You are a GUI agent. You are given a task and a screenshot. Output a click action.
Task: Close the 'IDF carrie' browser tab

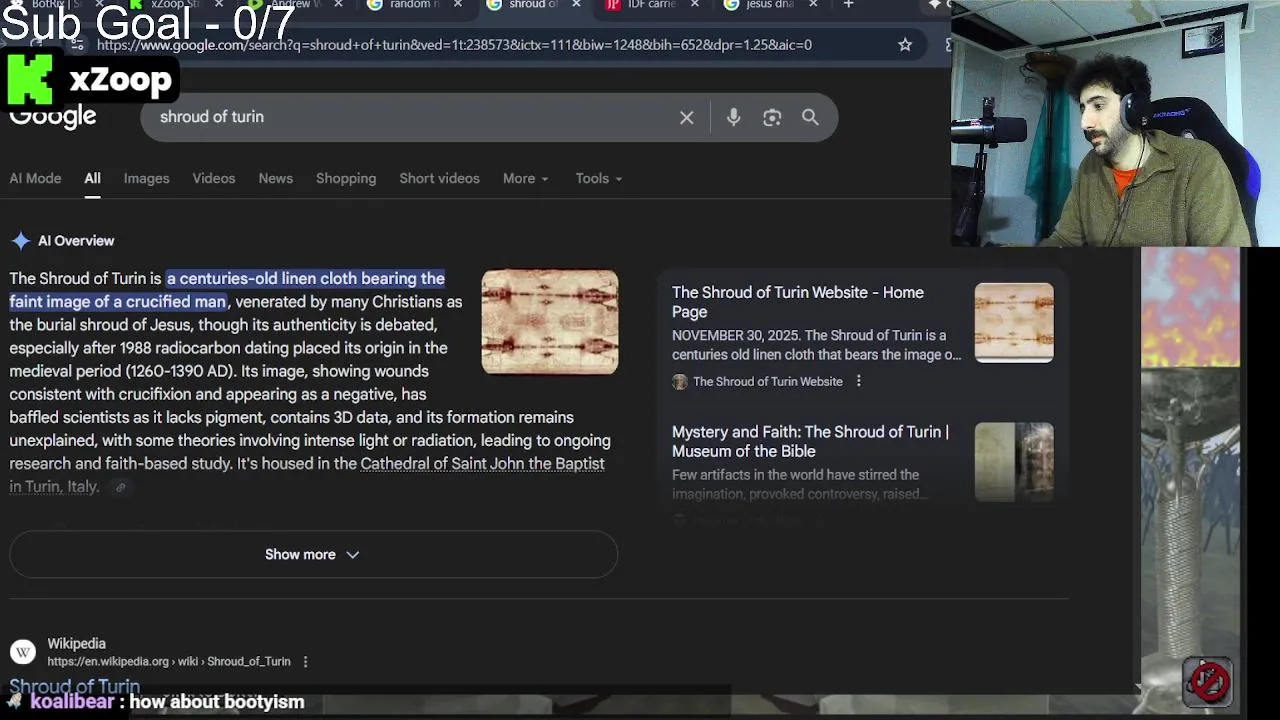[694, 5]
